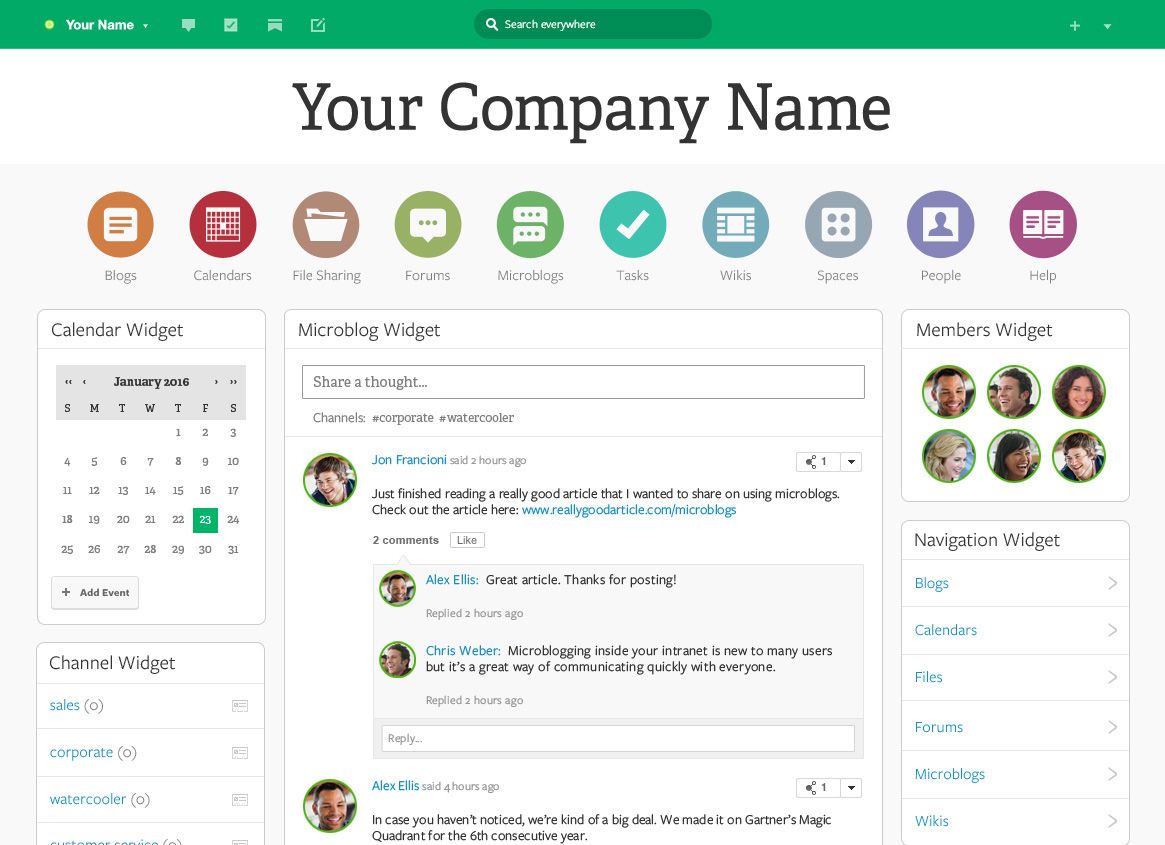Screen dimensions: 1165x845
Task: Open the Microblogs app icon
Action: coord(530,224)
